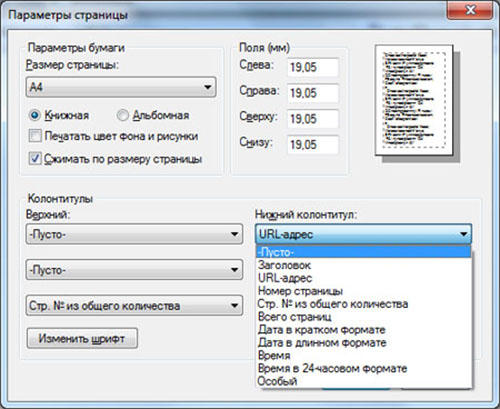
Task: Close the Параметры страницы dialog
Action: pyautogui.click(x=470, y=11)
